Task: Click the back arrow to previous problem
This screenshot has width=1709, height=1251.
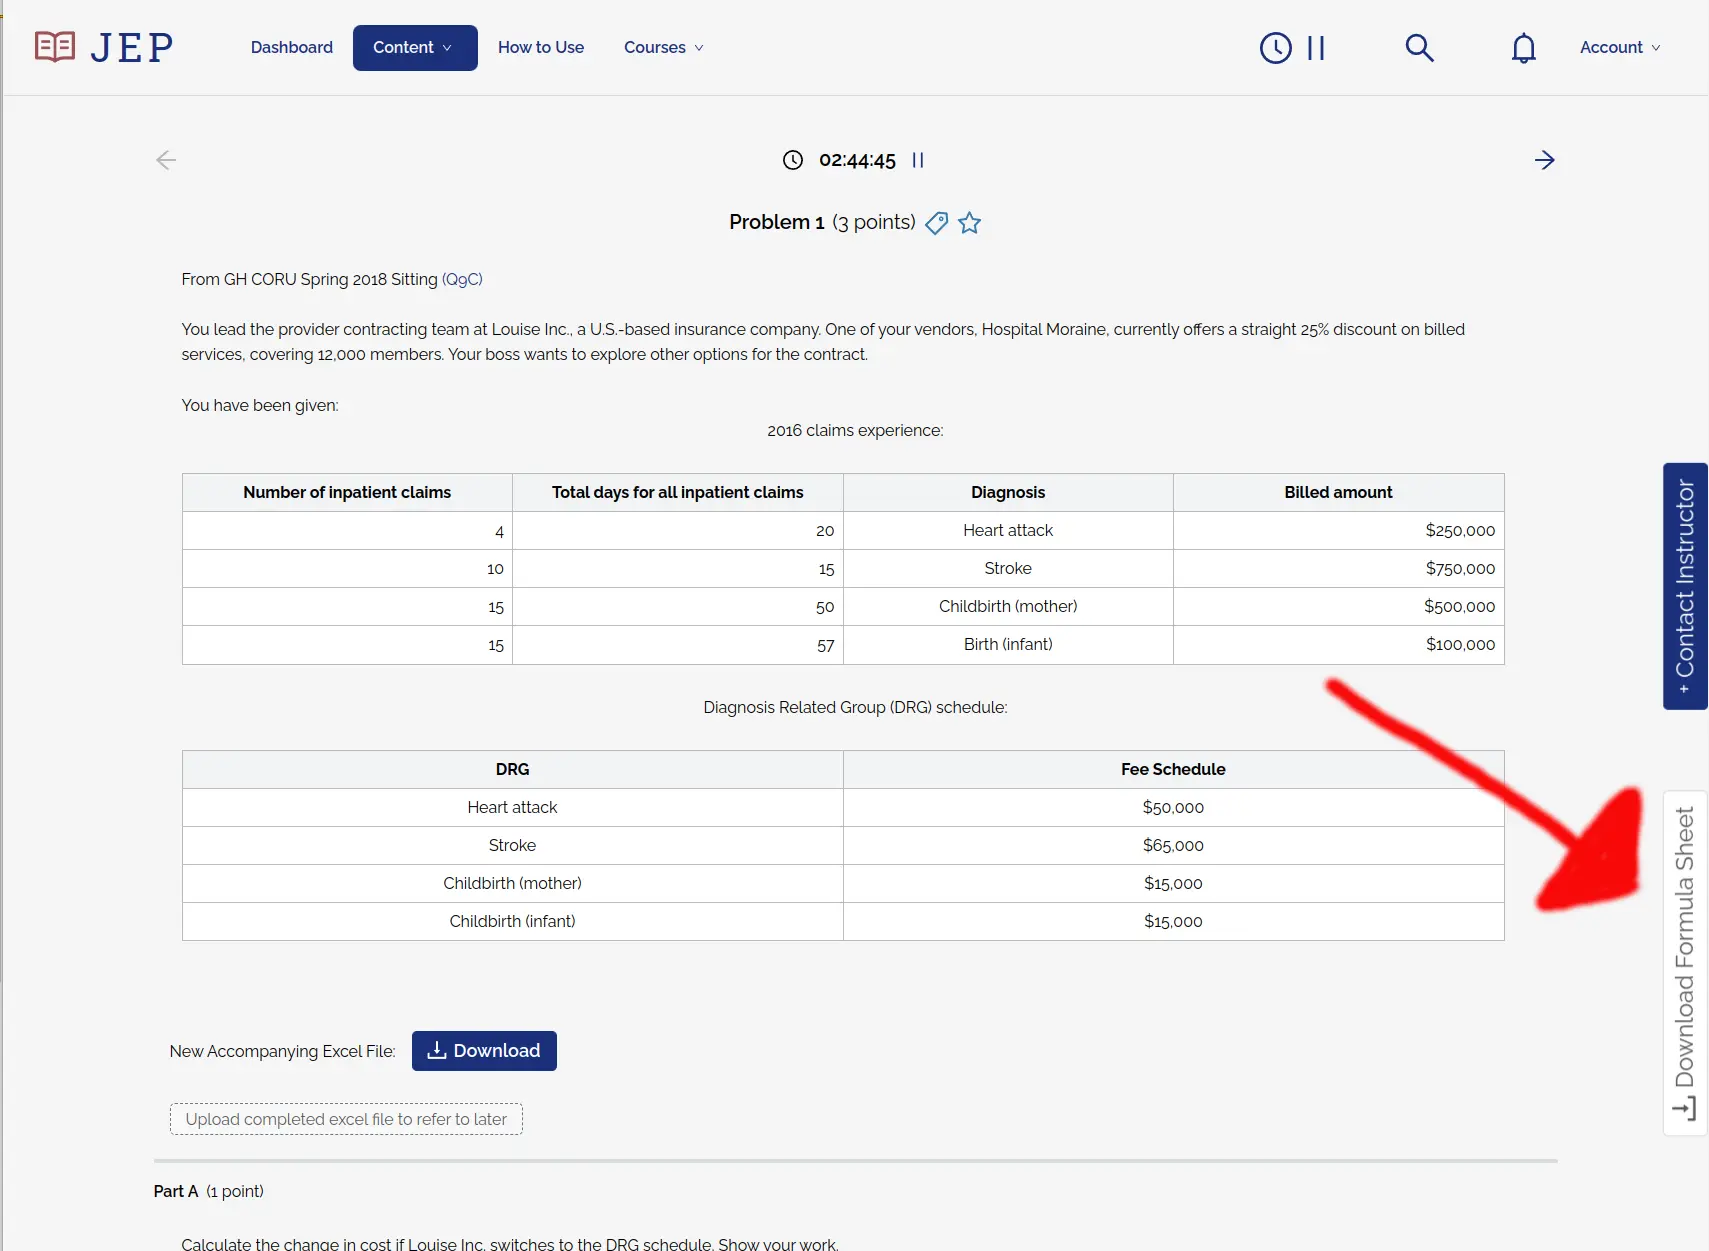Action: click(166, 159)
